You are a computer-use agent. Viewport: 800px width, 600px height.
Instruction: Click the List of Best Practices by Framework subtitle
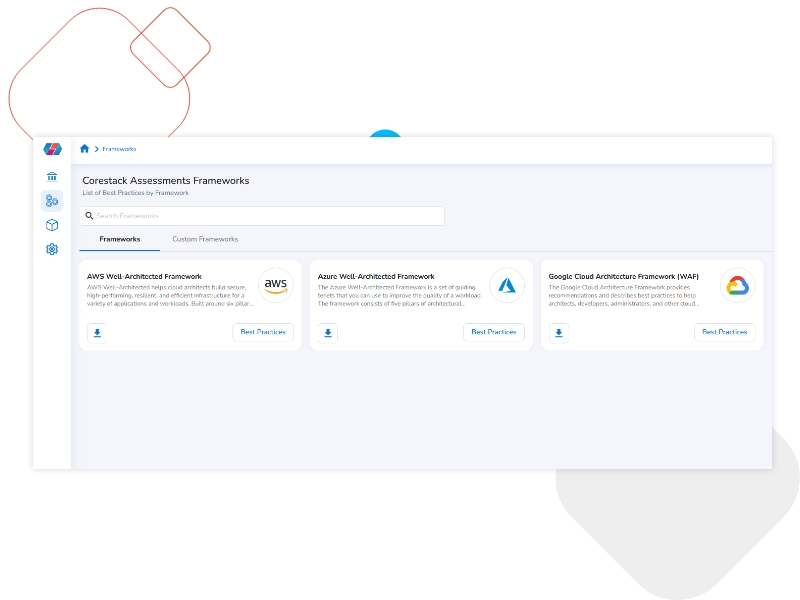(x=136, y=193)
